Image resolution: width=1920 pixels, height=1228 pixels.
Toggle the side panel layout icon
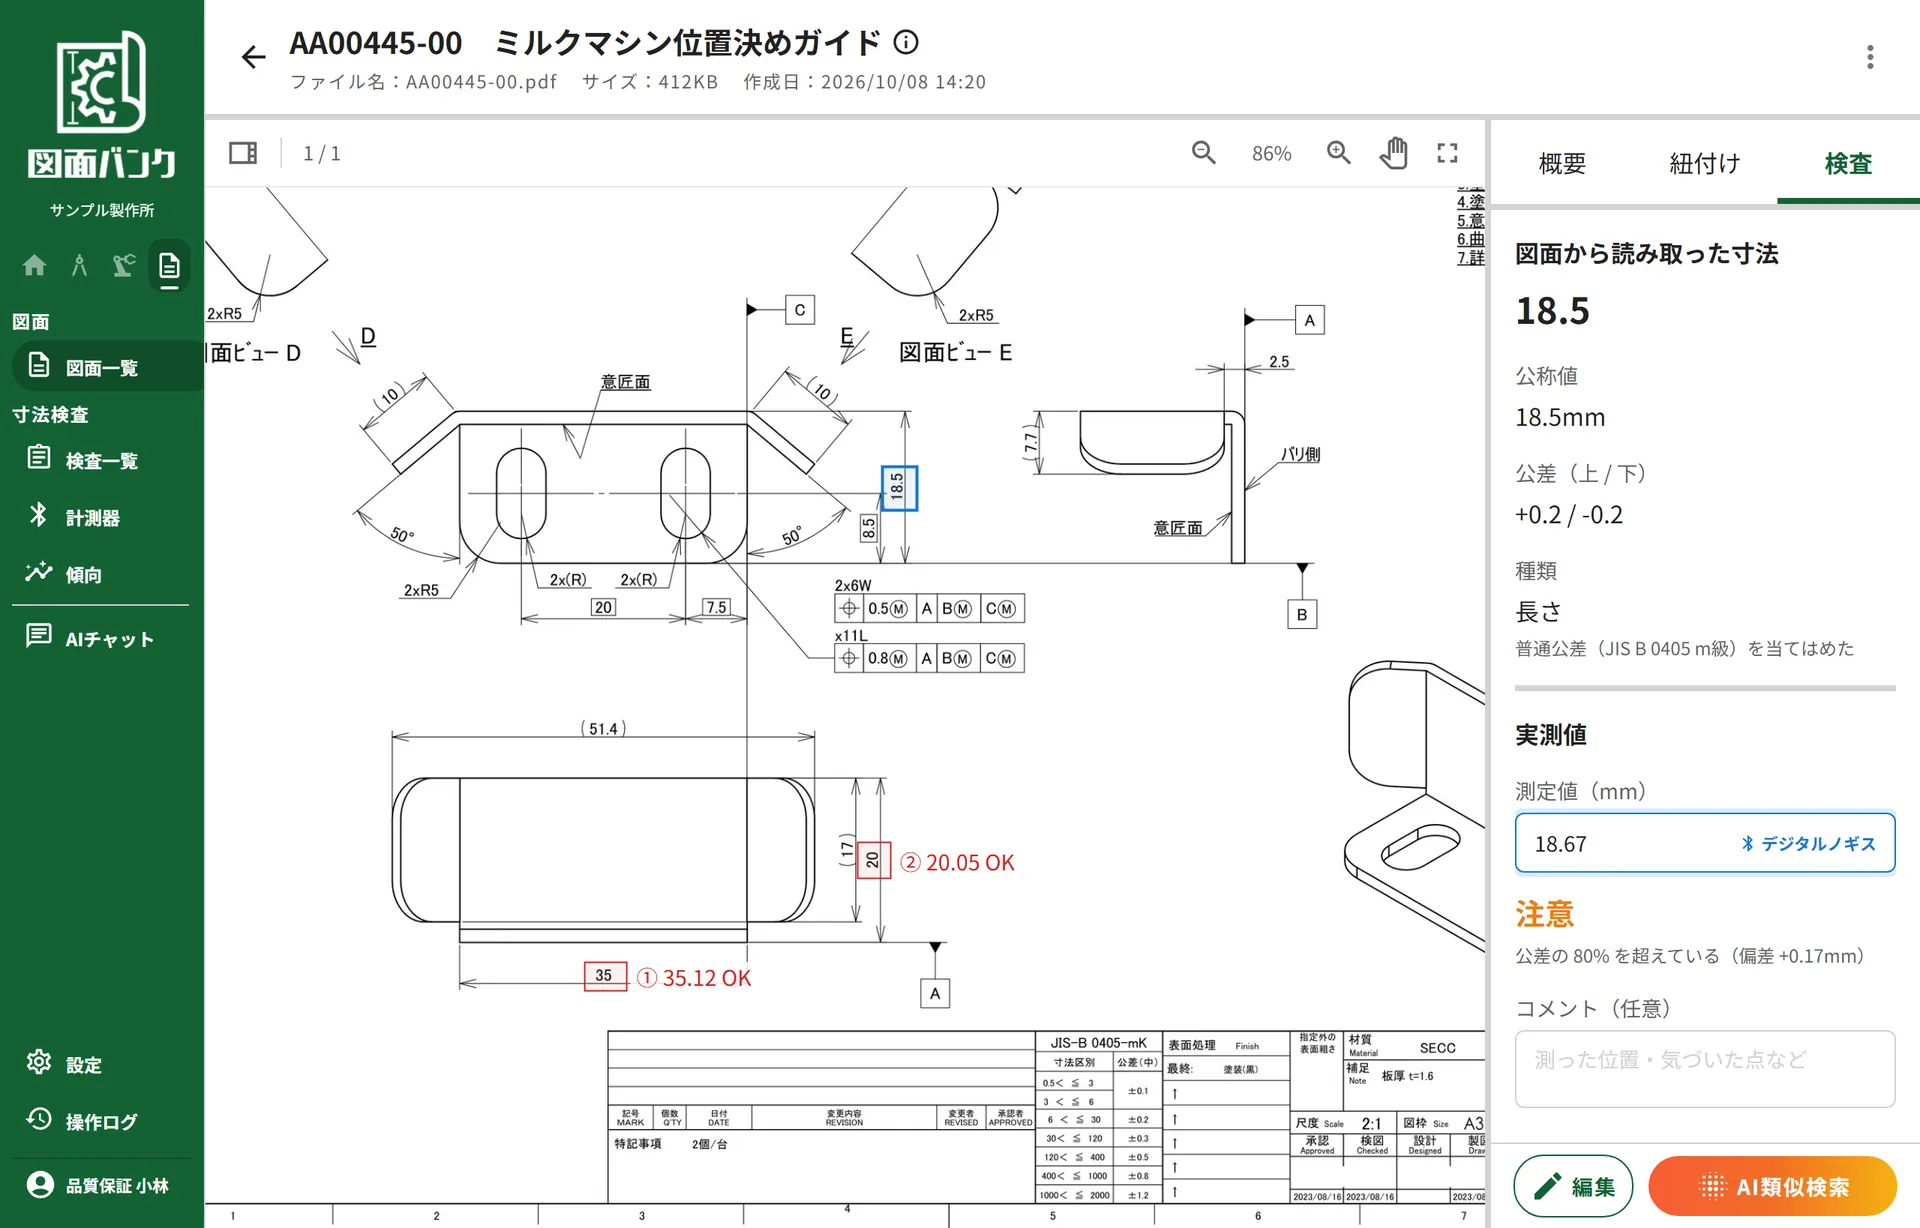[x=243, y=153]
